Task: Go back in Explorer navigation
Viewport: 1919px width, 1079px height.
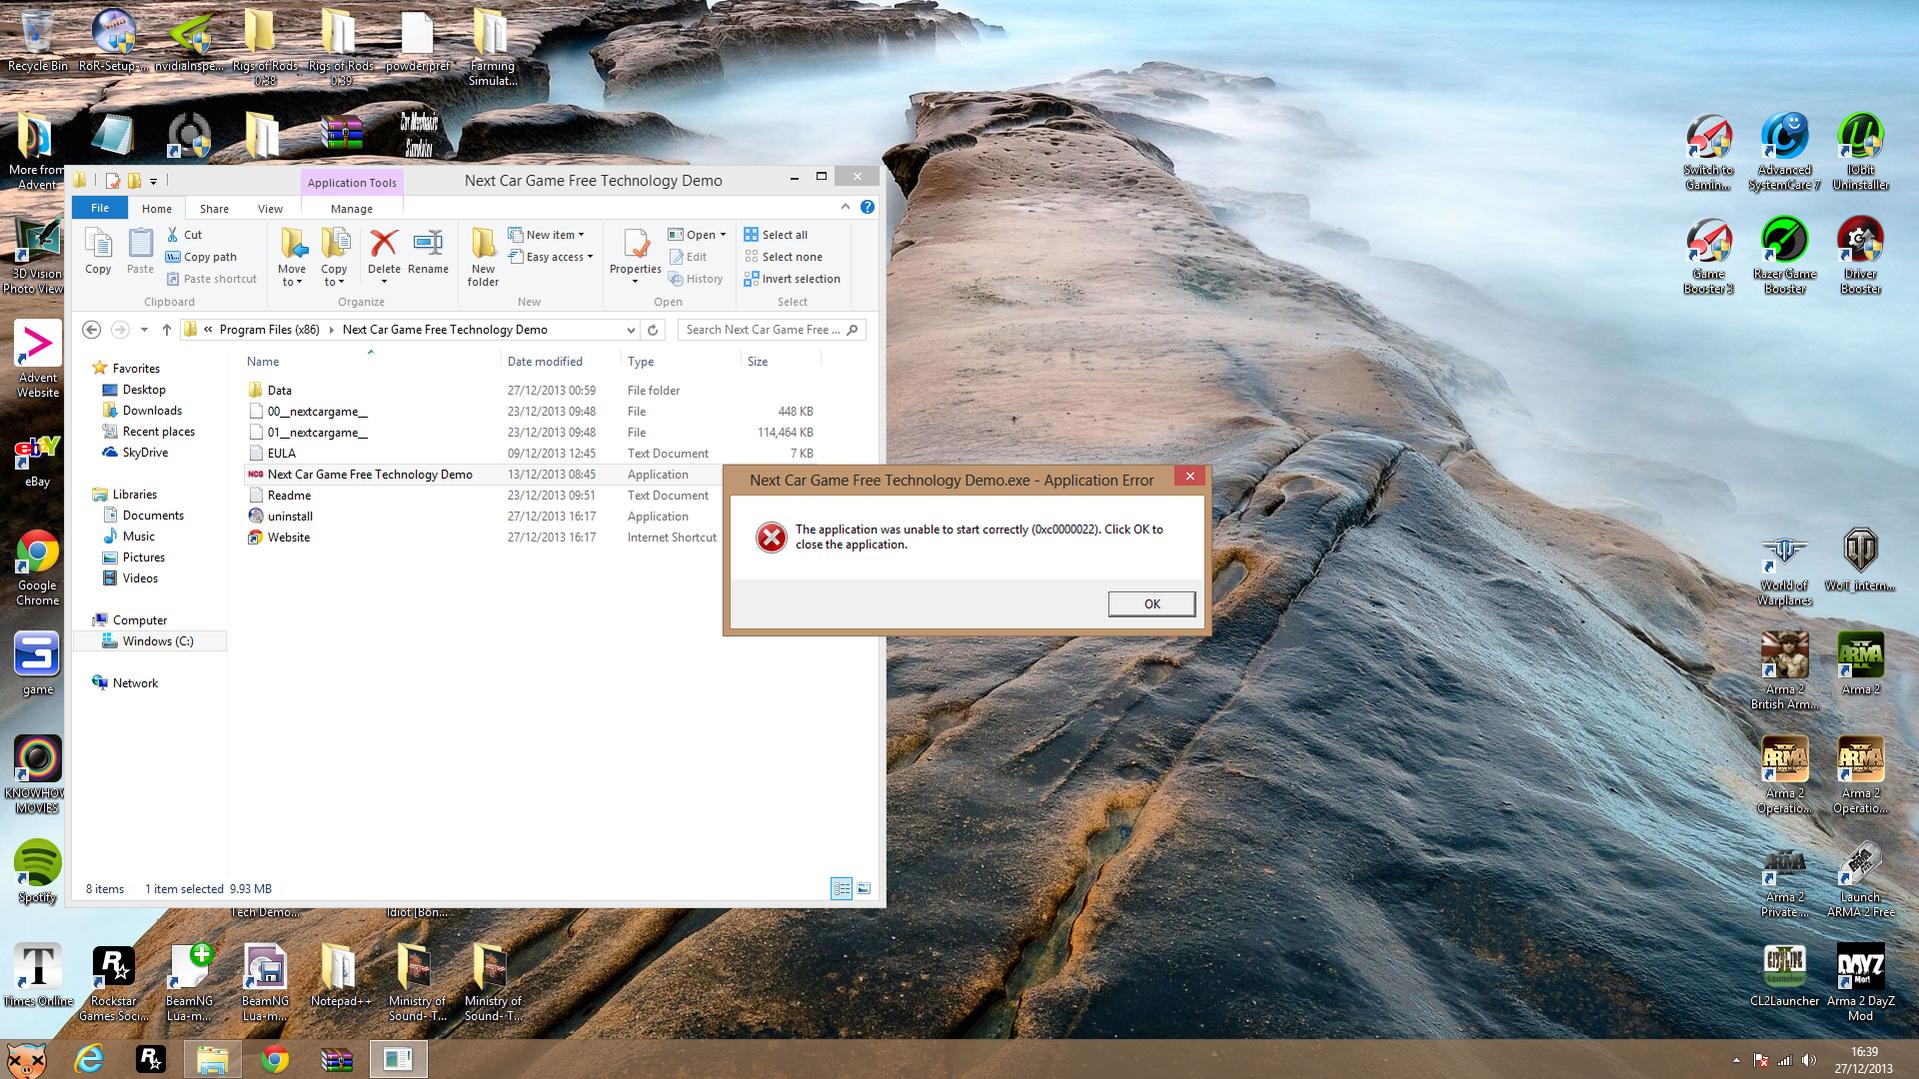Action: (91, 329)
